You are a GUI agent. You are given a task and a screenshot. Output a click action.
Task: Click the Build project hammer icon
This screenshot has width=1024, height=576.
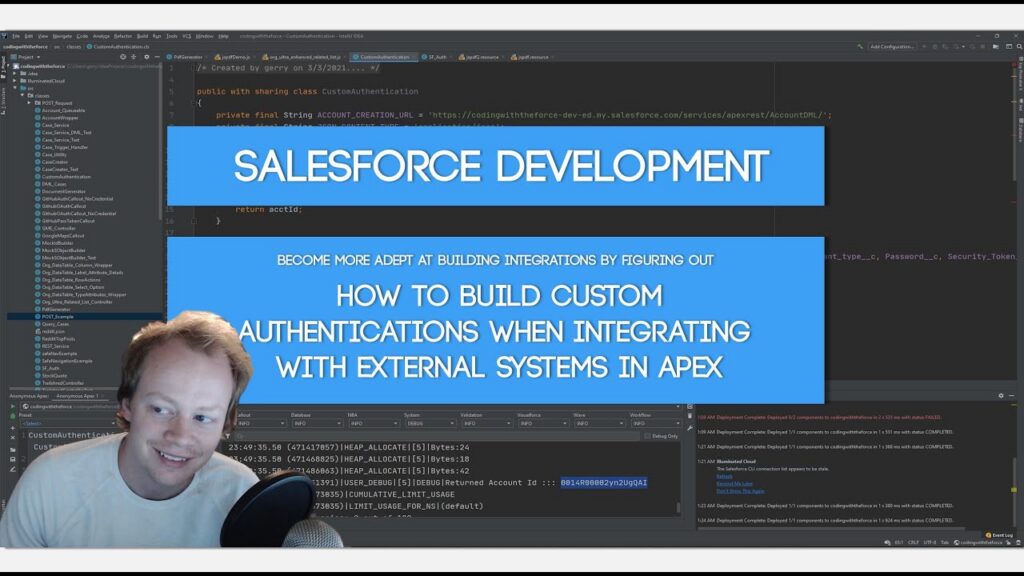(860, 47)
